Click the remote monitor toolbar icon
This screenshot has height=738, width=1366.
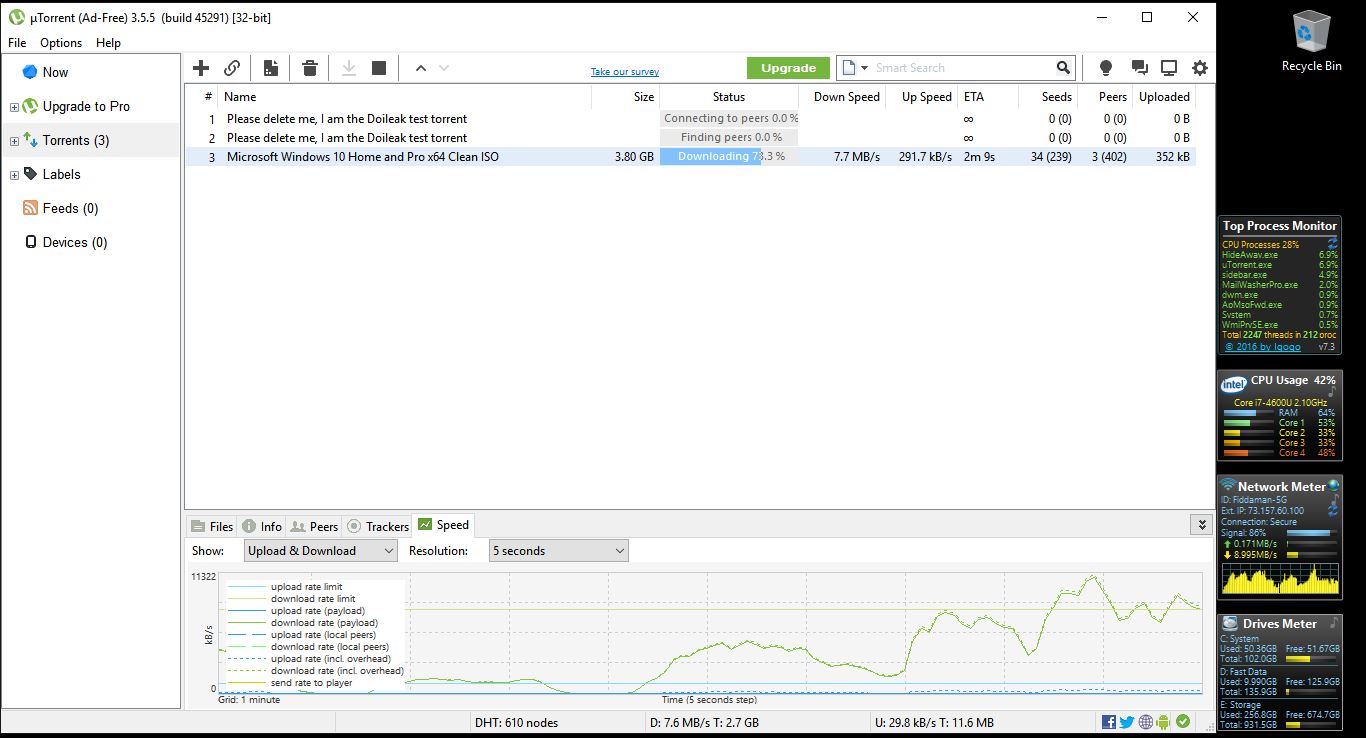(1169, 68)
